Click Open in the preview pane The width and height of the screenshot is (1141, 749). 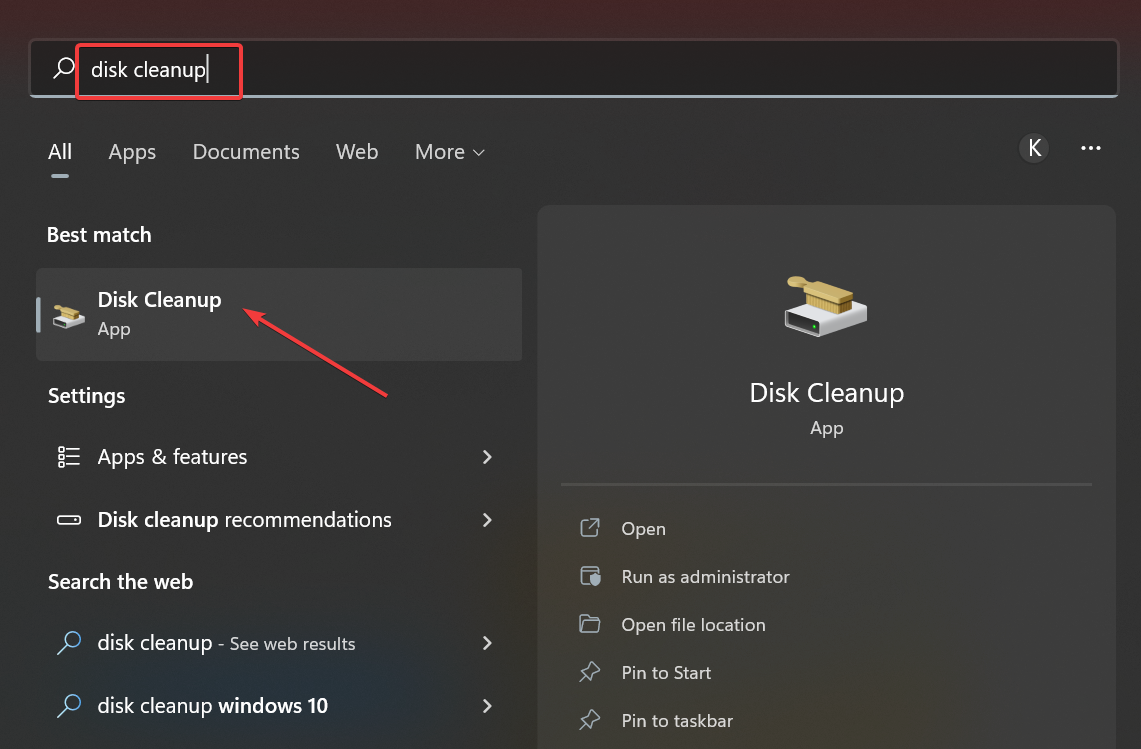click(643, 529)
